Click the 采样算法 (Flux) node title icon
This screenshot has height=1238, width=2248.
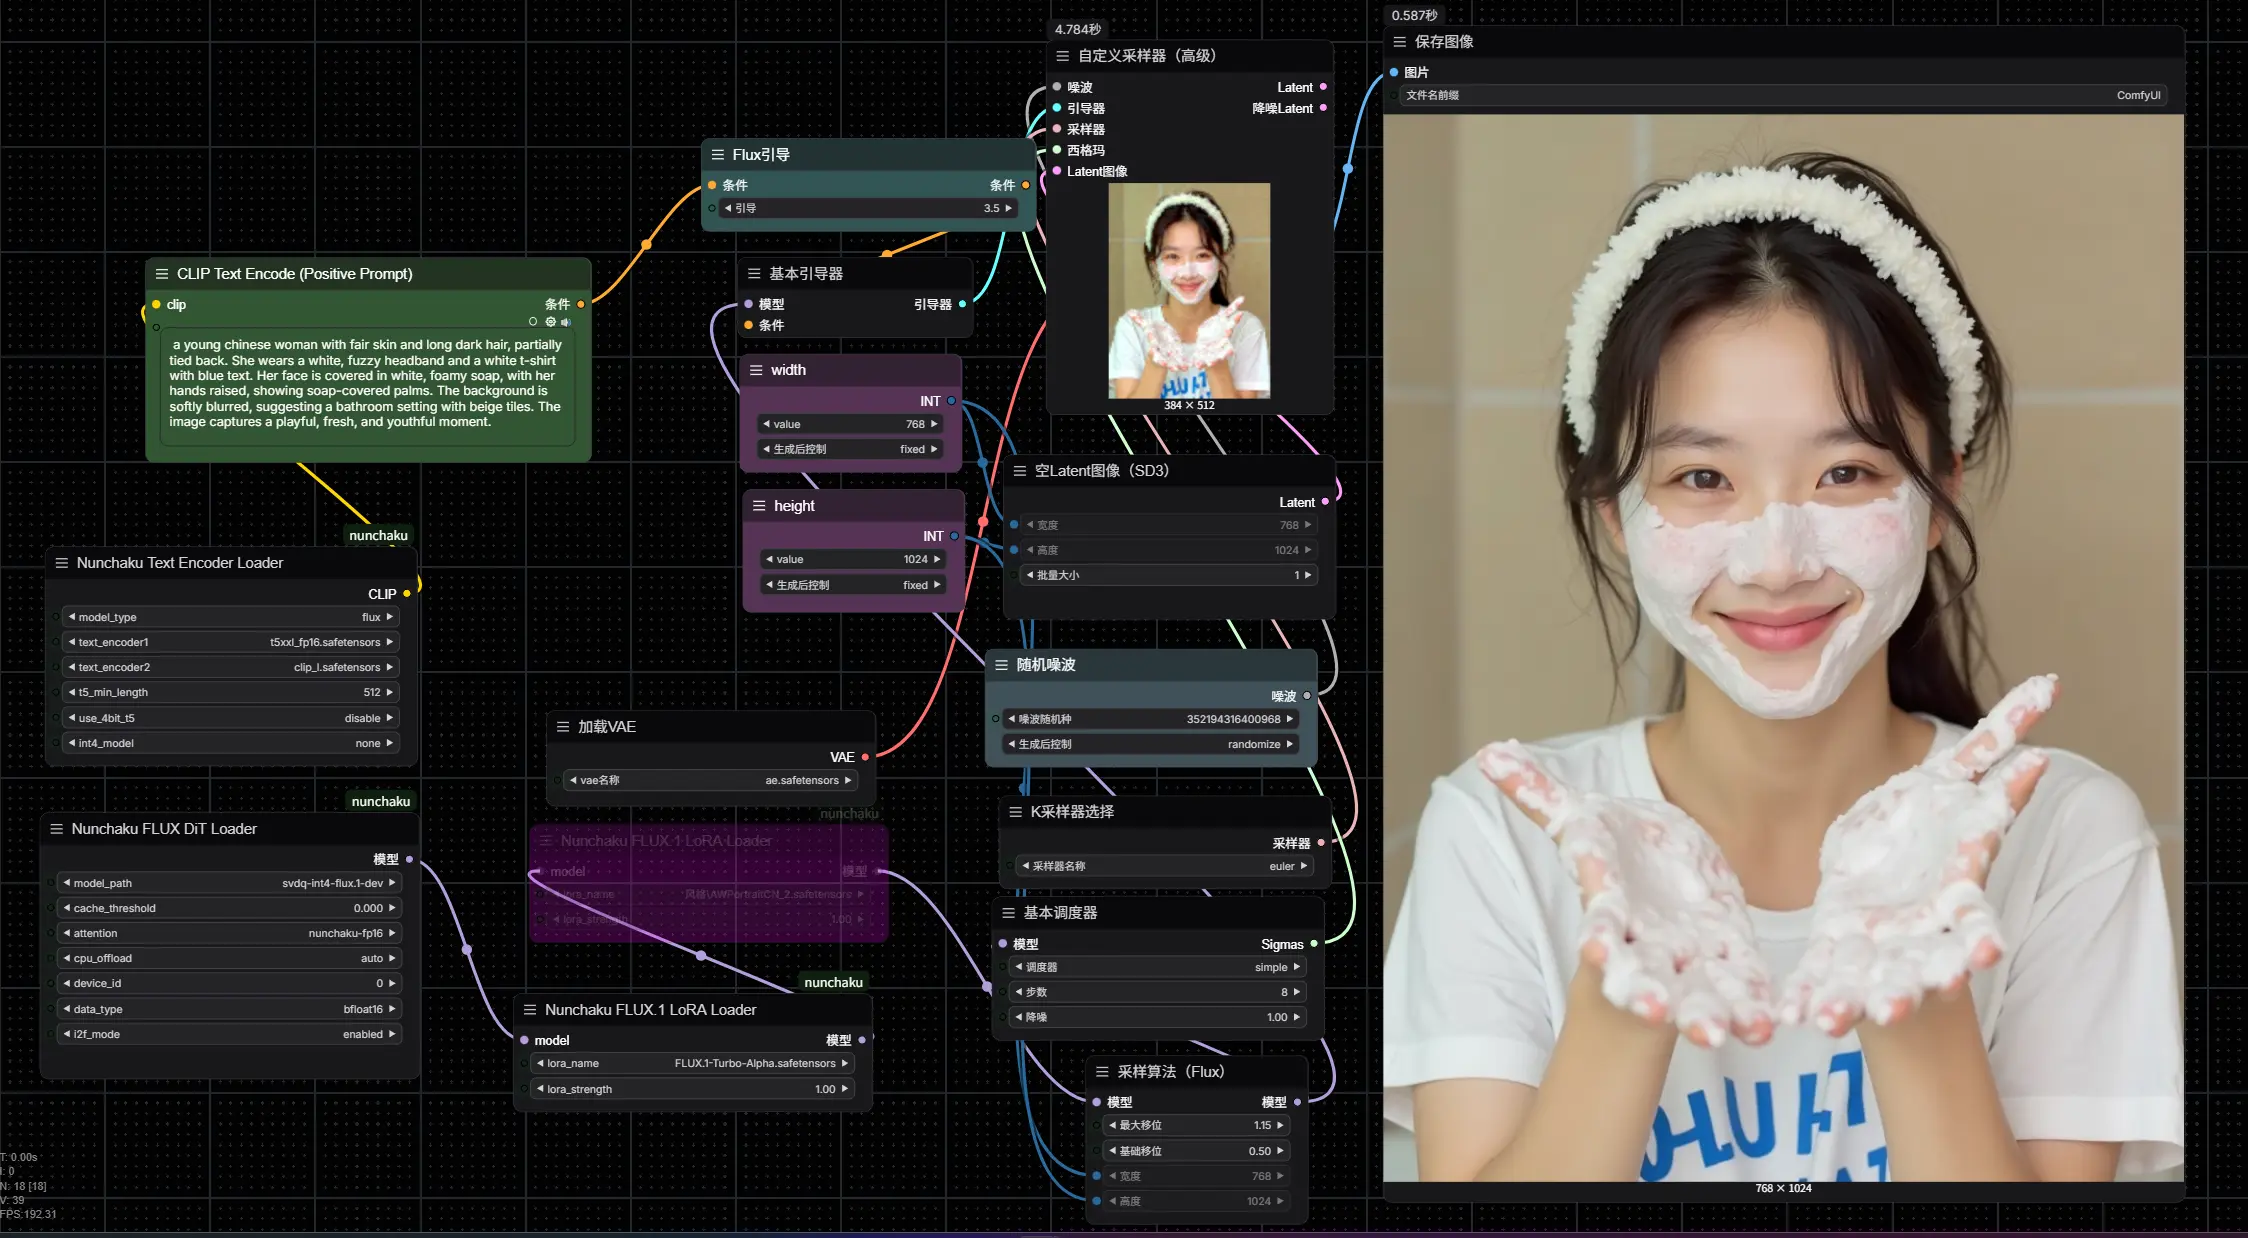pyautogui.click(x=1102, y=1072)
